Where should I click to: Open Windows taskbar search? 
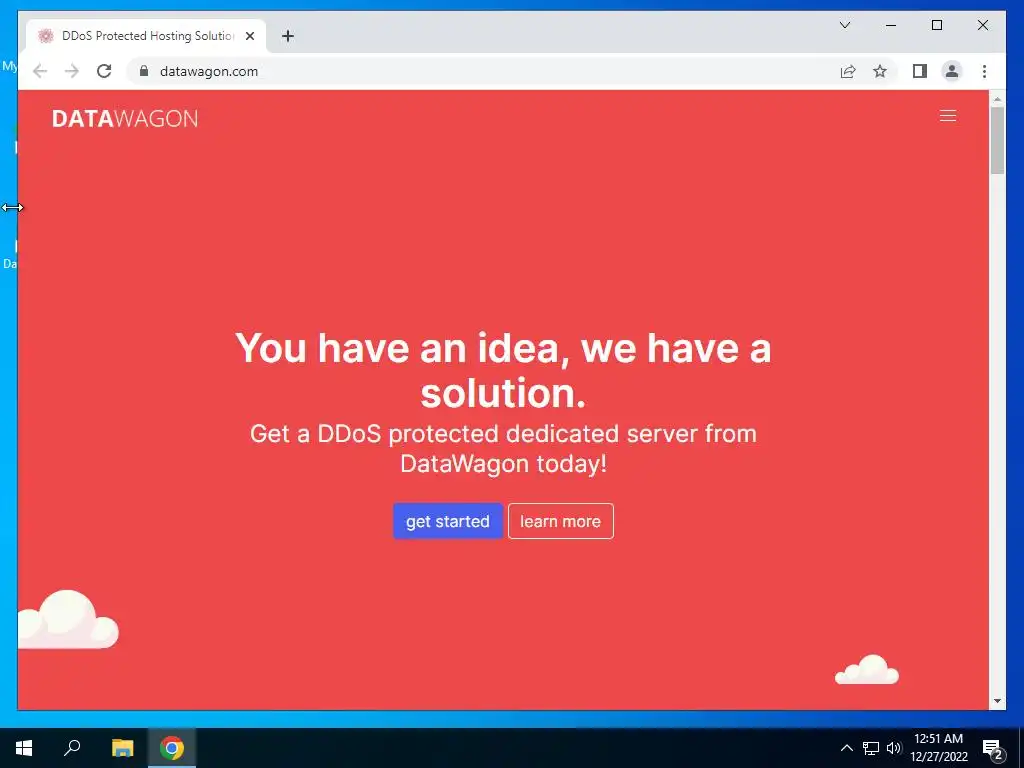[x=72, y=748]
